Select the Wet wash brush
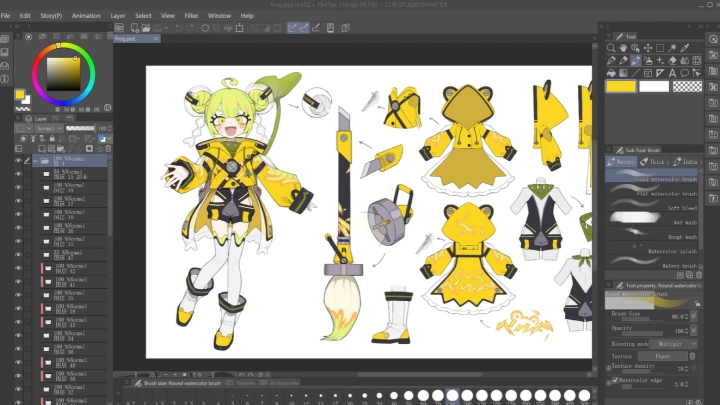 (652, 219)
